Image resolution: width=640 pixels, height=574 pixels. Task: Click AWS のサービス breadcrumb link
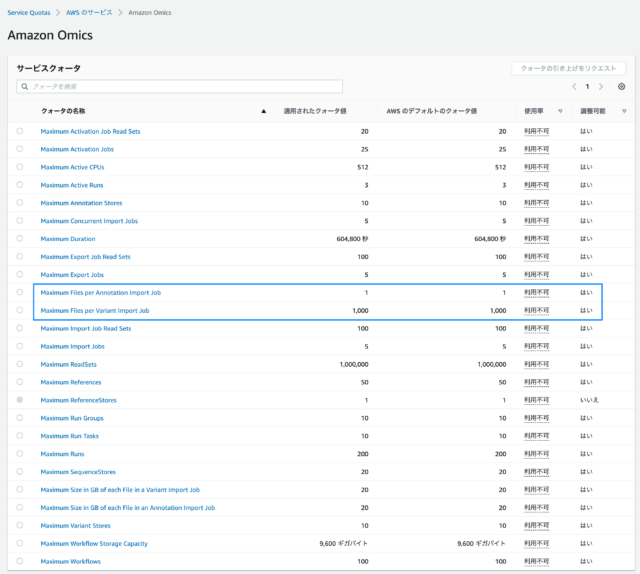point(89,13)
